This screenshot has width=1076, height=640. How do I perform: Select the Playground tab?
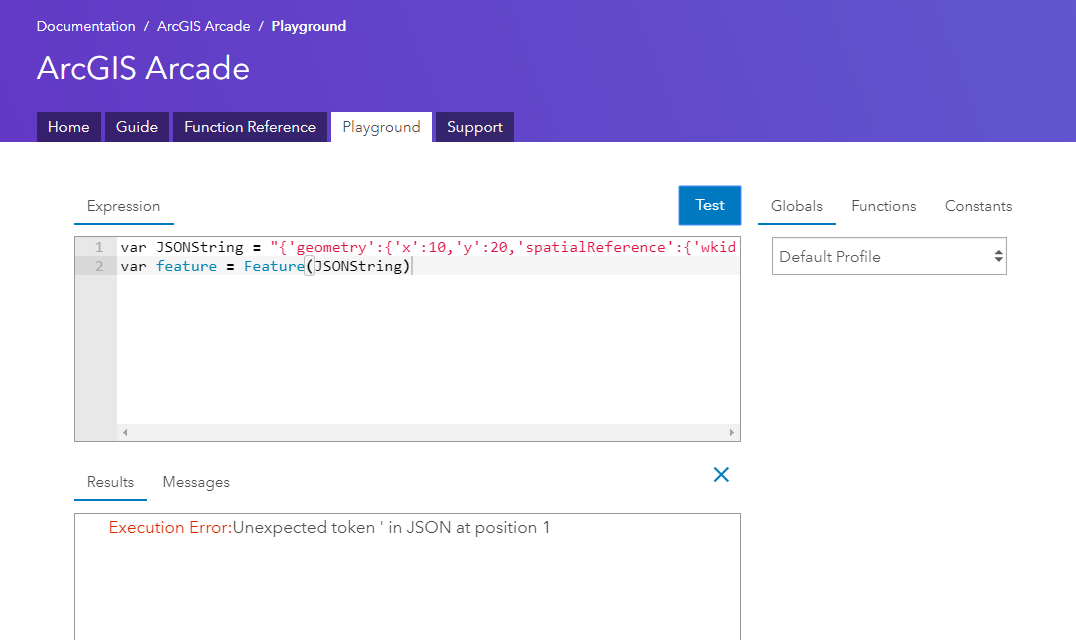click(x=382, y=127)
